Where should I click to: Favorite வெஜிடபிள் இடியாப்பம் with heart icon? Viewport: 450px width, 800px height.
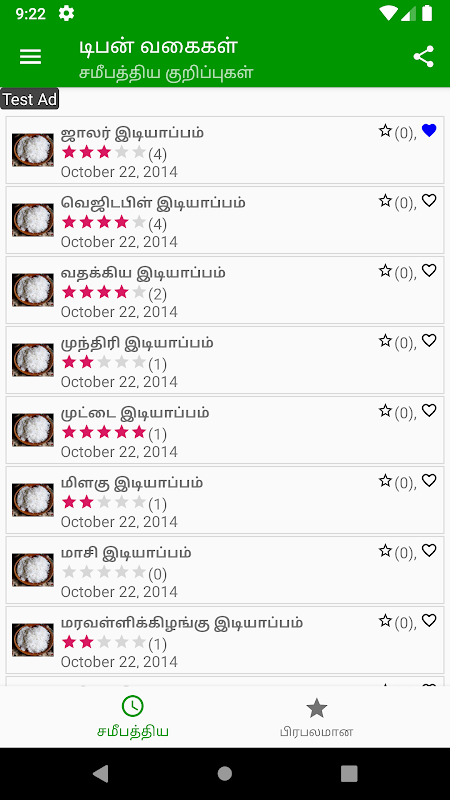(x=429, y=201)
